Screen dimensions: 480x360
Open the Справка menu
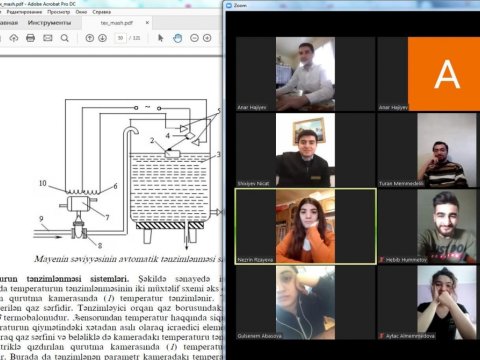(102, 12)
